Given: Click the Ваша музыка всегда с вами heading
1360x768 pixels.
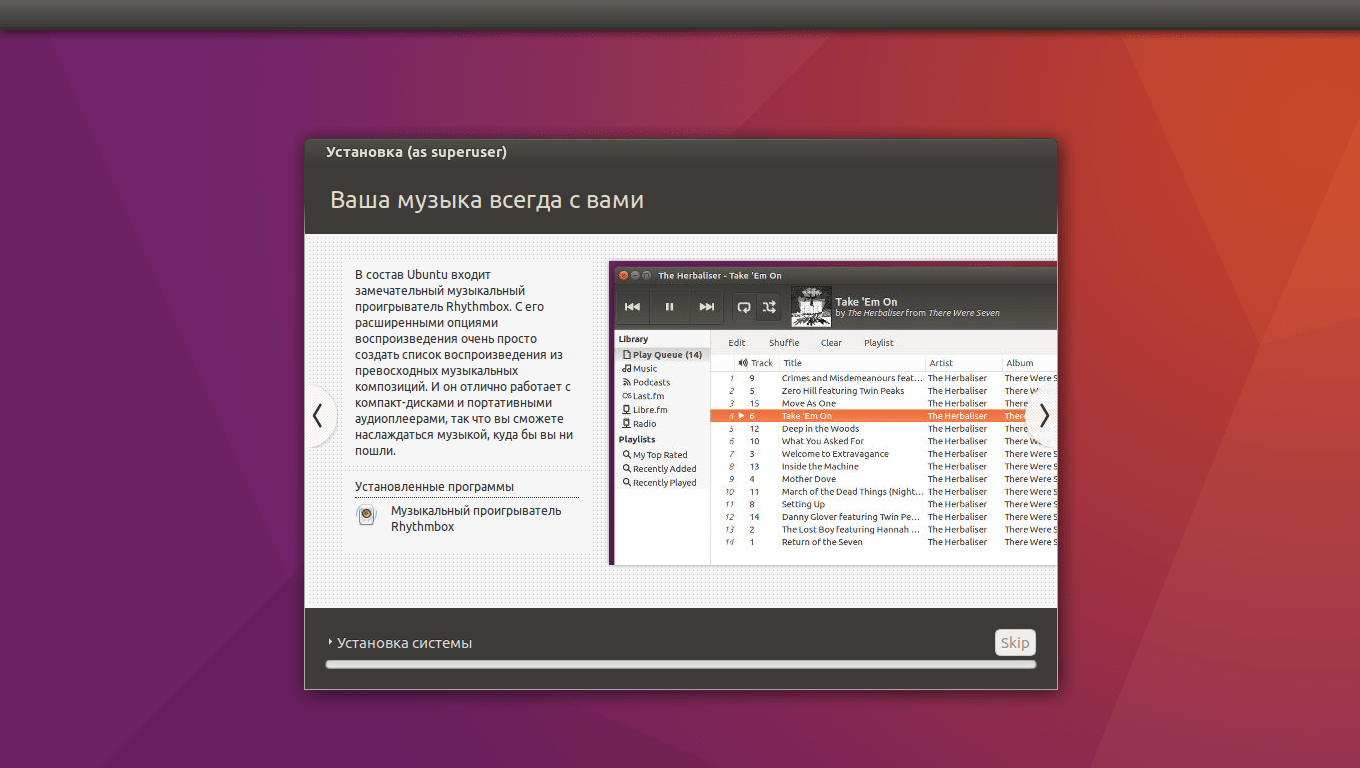Looking at the screenshot, I should tap(487, 200).
